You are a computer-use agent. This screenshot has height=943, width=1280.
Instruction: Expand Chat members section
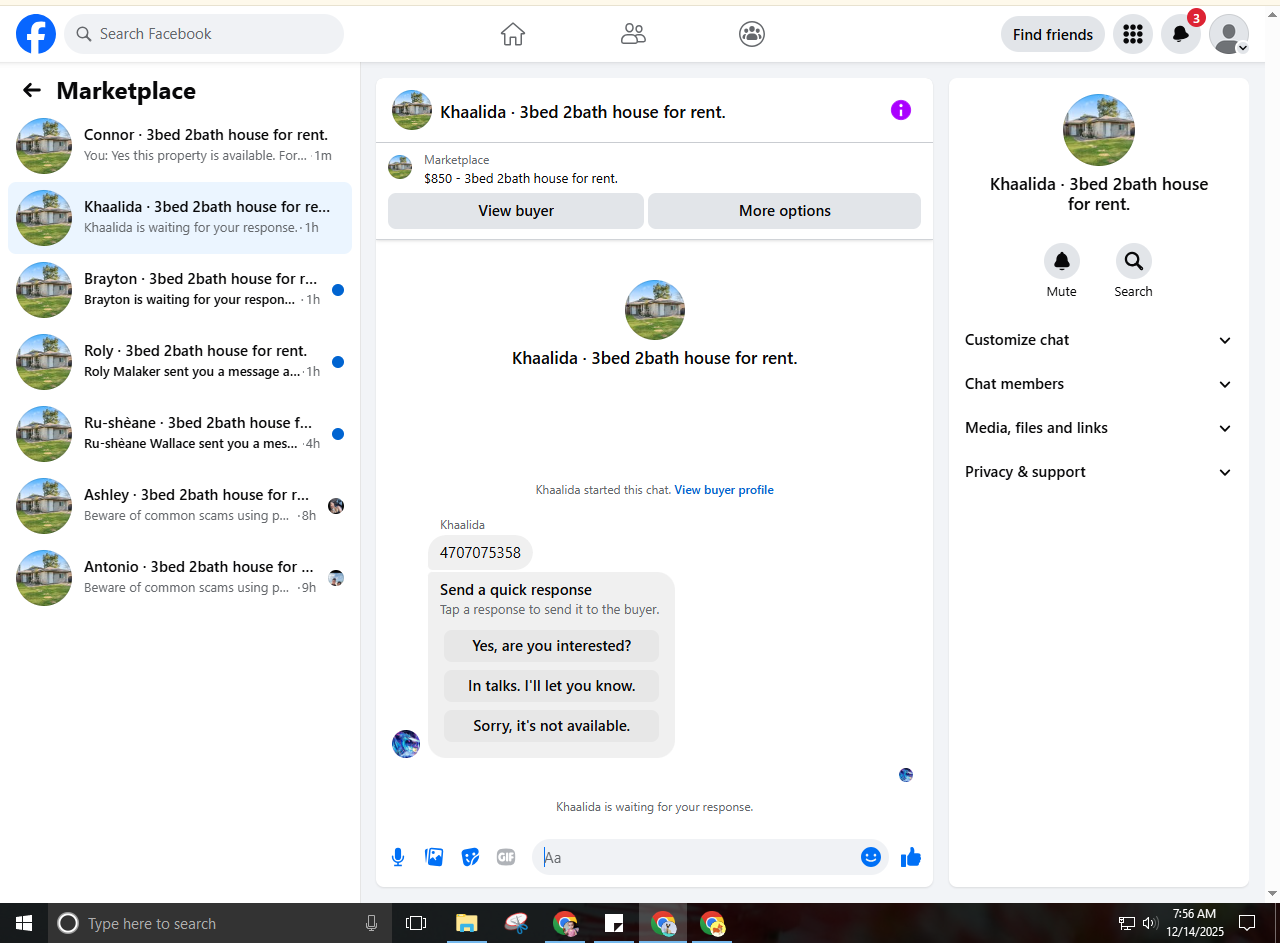[1098, 384]
